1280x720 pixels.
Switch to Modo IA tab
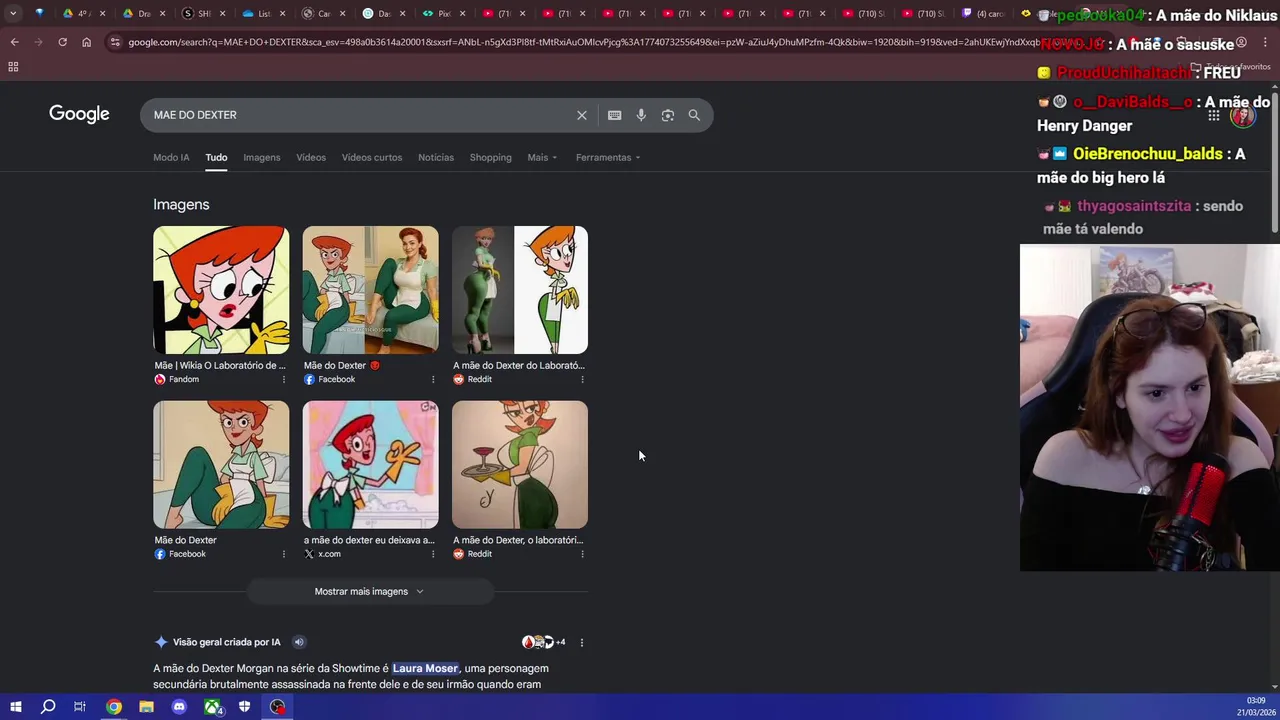171,157
